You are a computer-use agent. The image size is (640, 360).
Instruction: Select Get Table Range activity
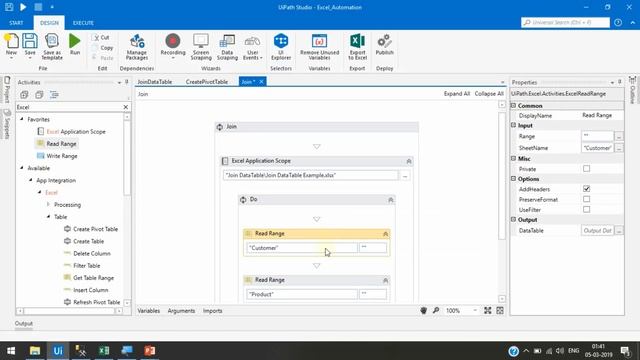(x=89, y=278)
